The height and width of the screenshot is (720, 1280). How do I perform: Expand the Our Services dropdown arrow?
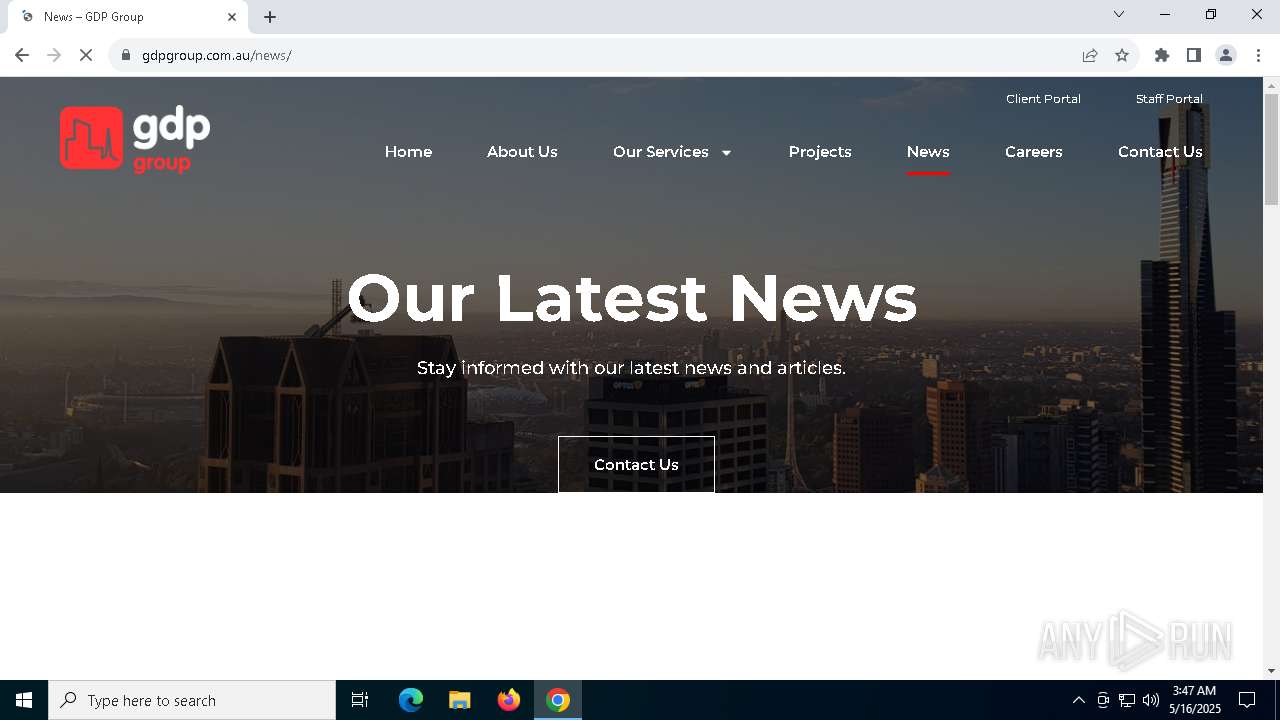coord(726,153)
